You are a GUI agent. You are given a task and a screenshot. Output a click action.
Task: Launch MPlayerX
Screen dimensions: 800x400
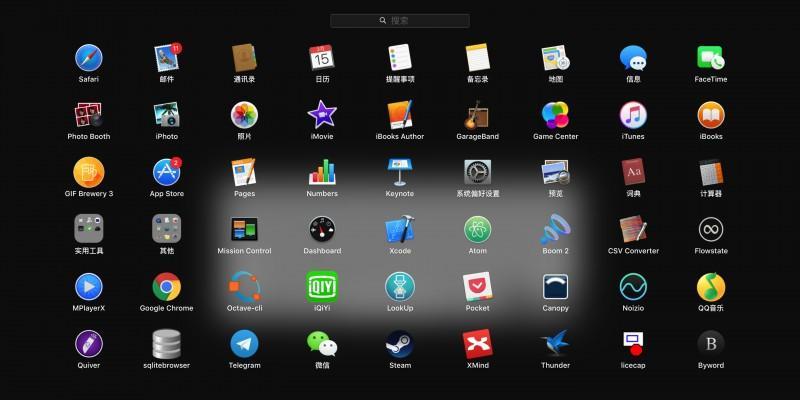89,287
